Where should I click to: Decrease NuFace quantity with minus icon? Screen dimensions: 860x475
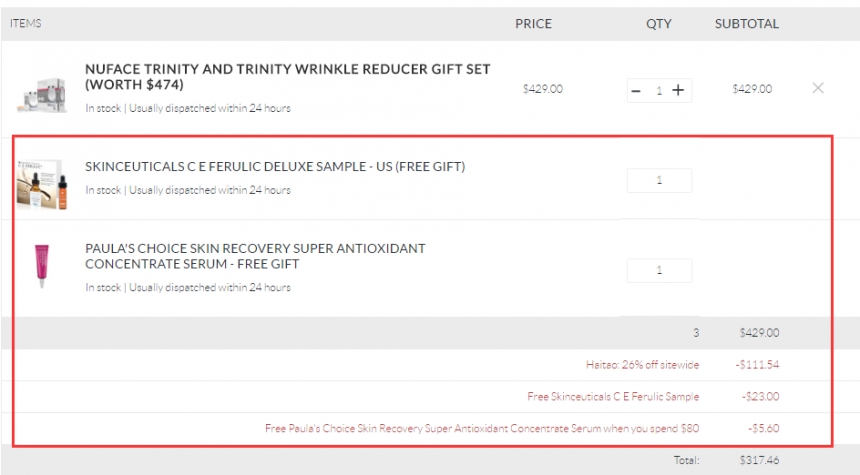[x=636, y=91]
